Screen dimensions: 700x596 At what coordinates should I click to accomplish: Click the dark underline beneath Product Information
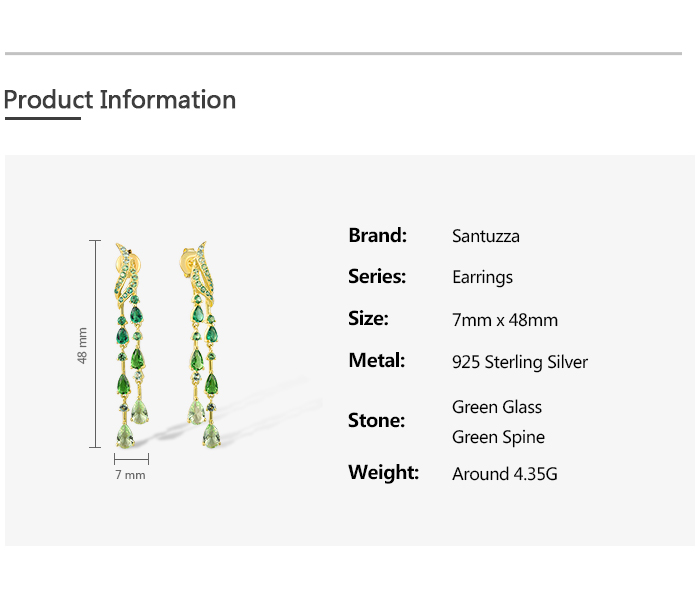(42, 119)
